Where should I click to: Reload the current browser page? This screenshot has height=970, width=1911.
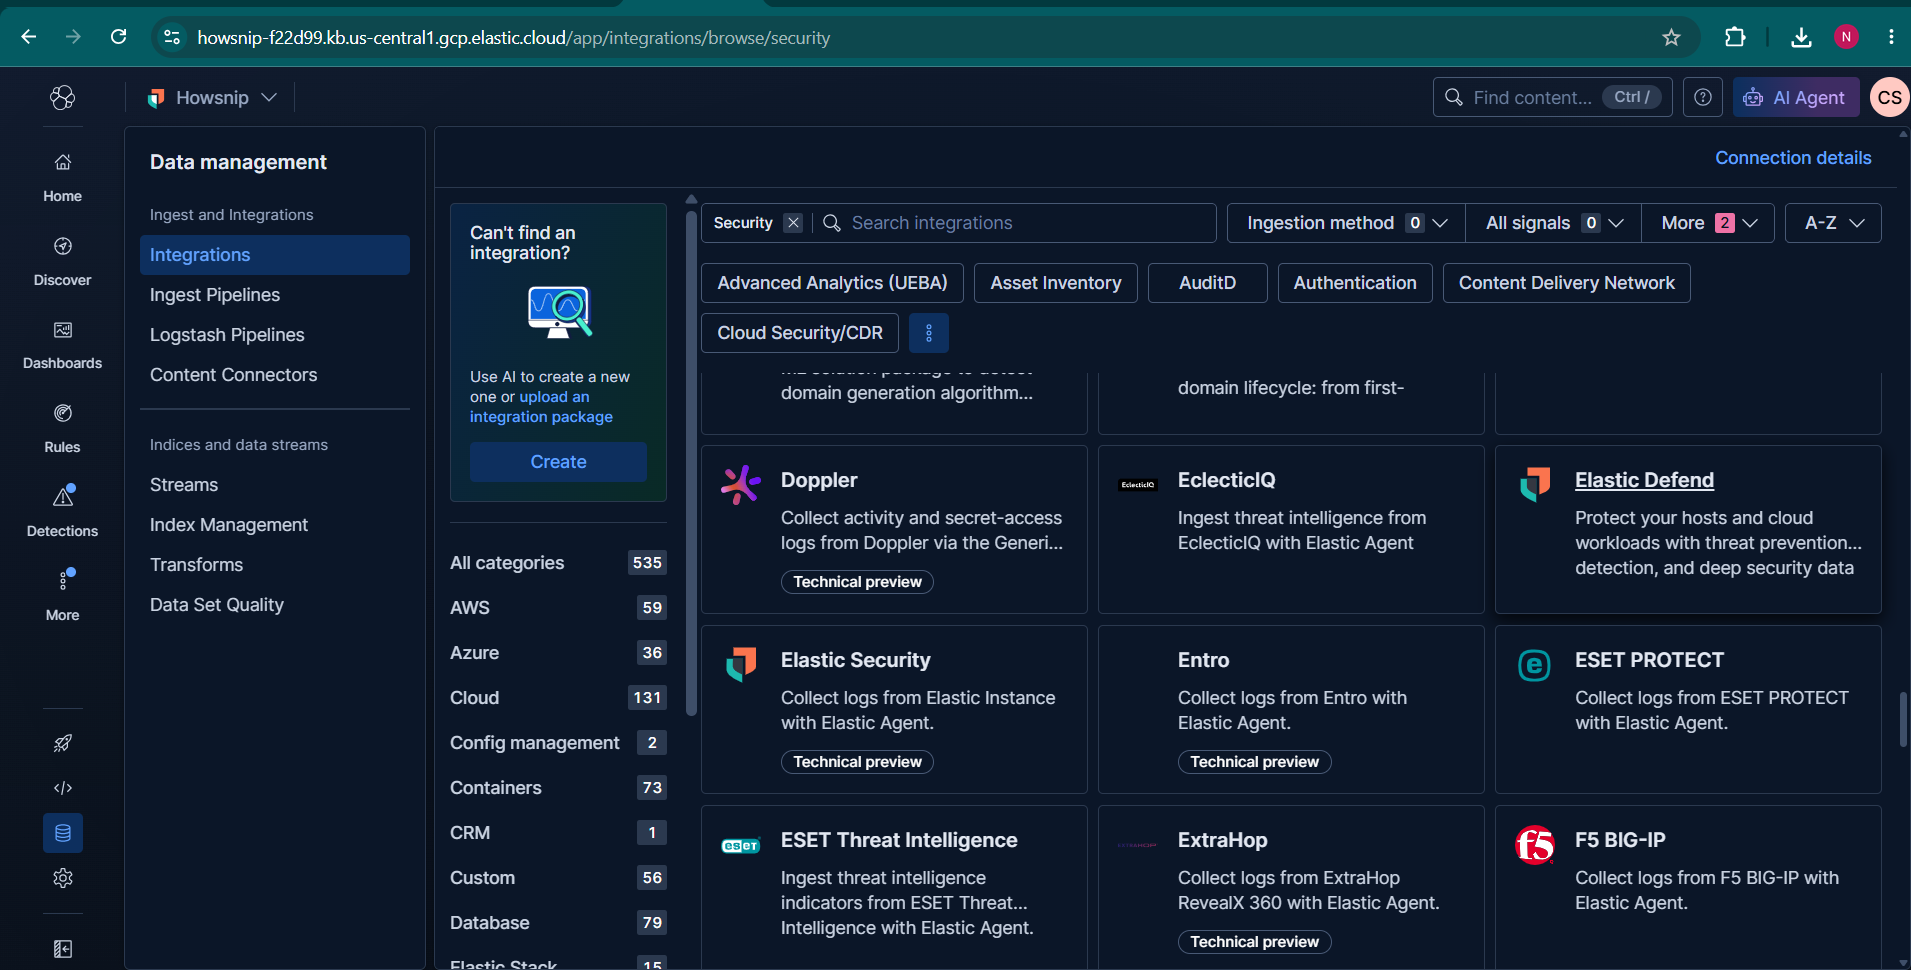click(118, 37)
